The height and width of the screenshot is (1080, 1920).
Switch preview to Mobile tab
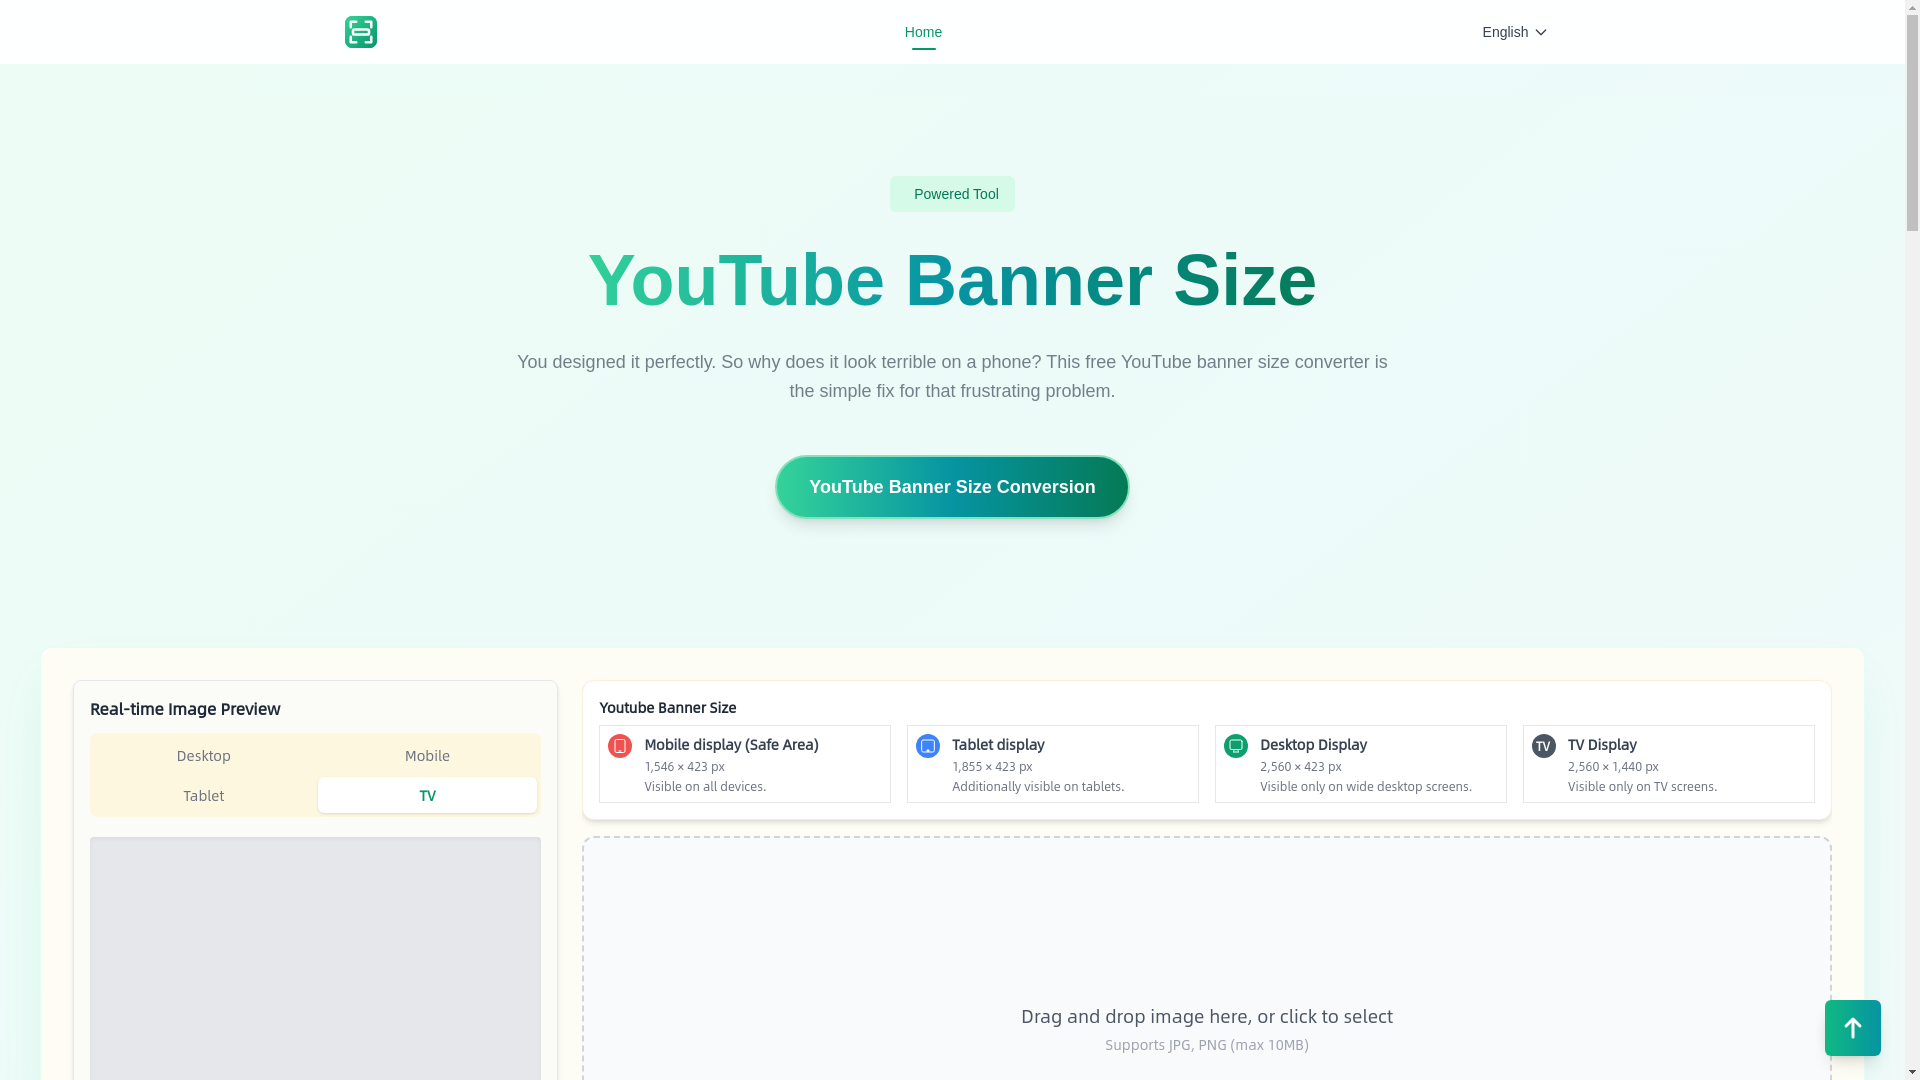coord(427,756)
